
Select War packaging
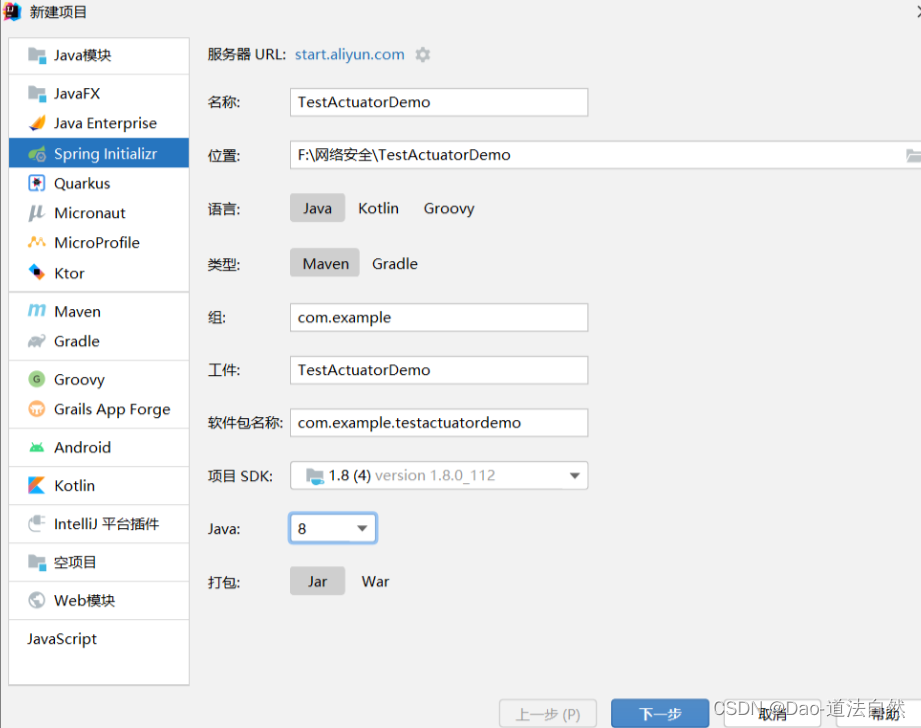(x=375, y=581)
